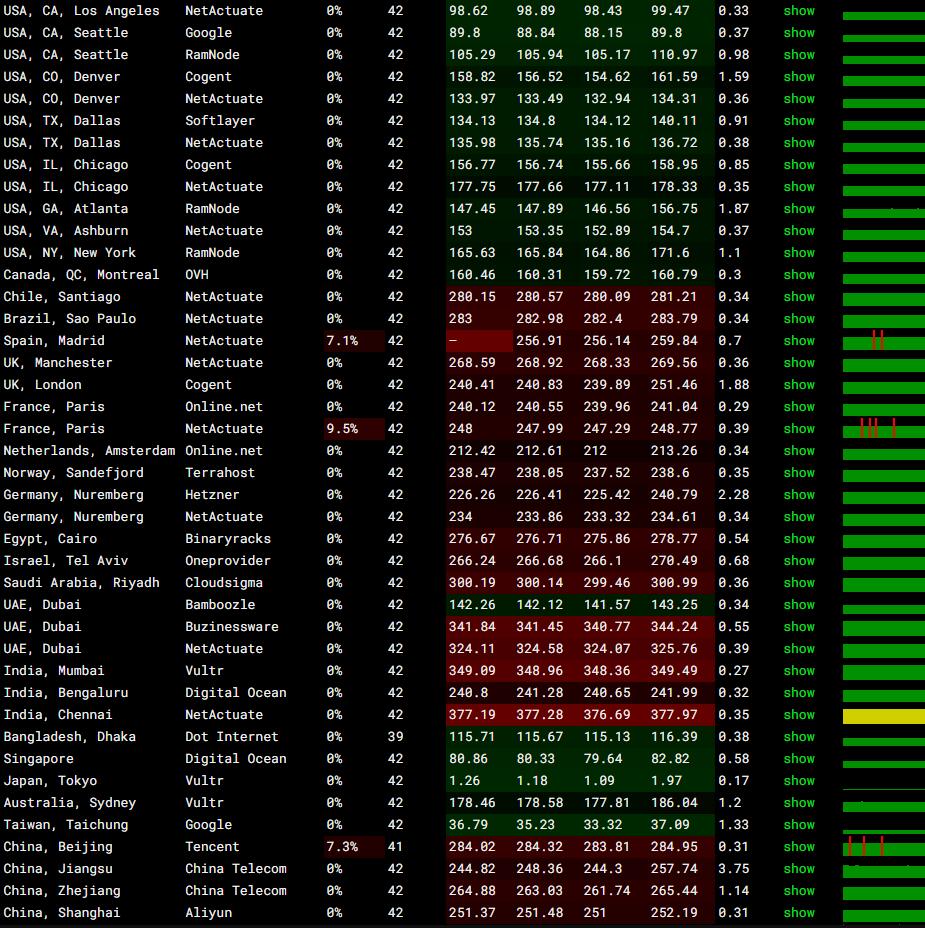
Task: Click show for UK, Manchester row
Action: click(799, 363)
